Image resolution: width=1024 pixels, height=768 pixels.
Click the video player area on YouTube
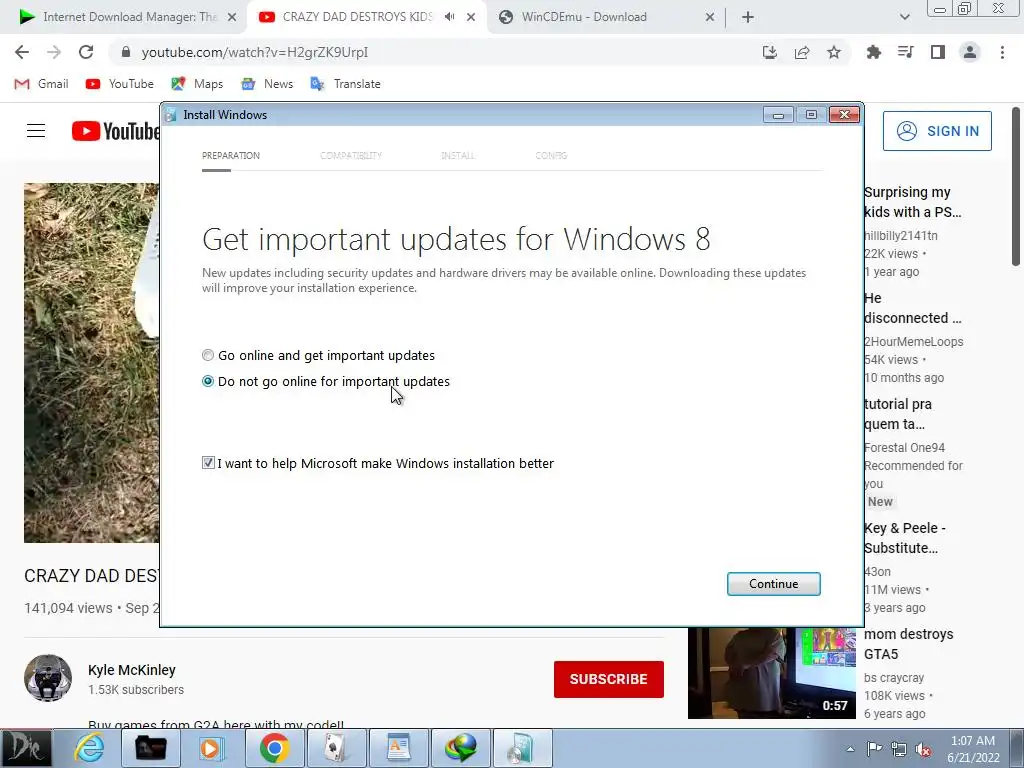[91, 362]
